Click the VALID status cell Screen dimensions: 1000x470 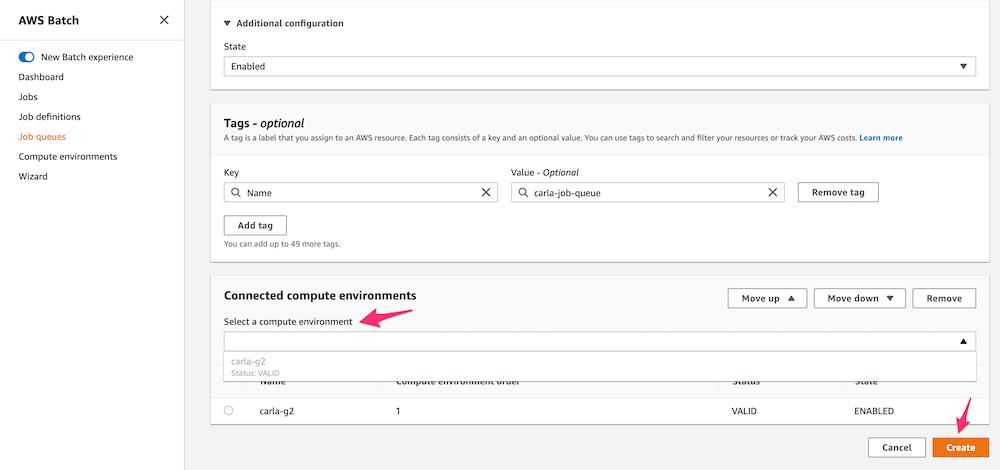pos(744,411)
